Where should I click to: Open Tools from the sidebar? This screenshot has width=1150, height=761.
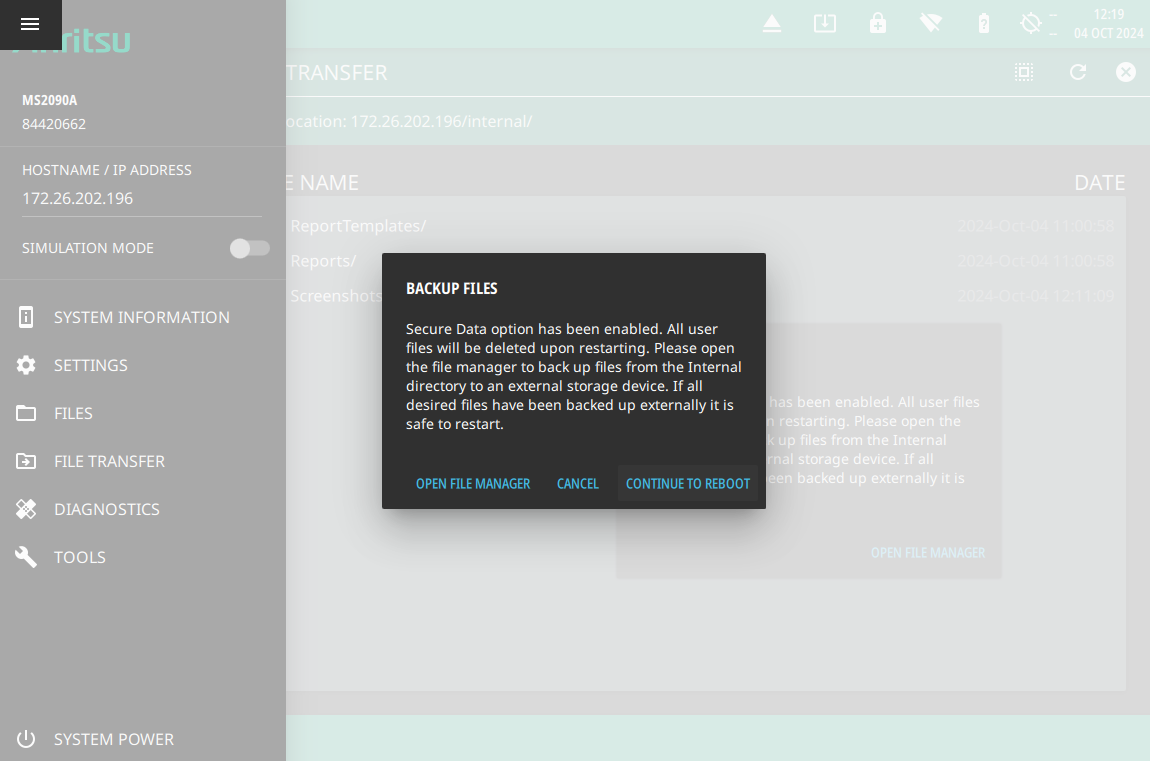pyautogui.click(x=79, y=557)
